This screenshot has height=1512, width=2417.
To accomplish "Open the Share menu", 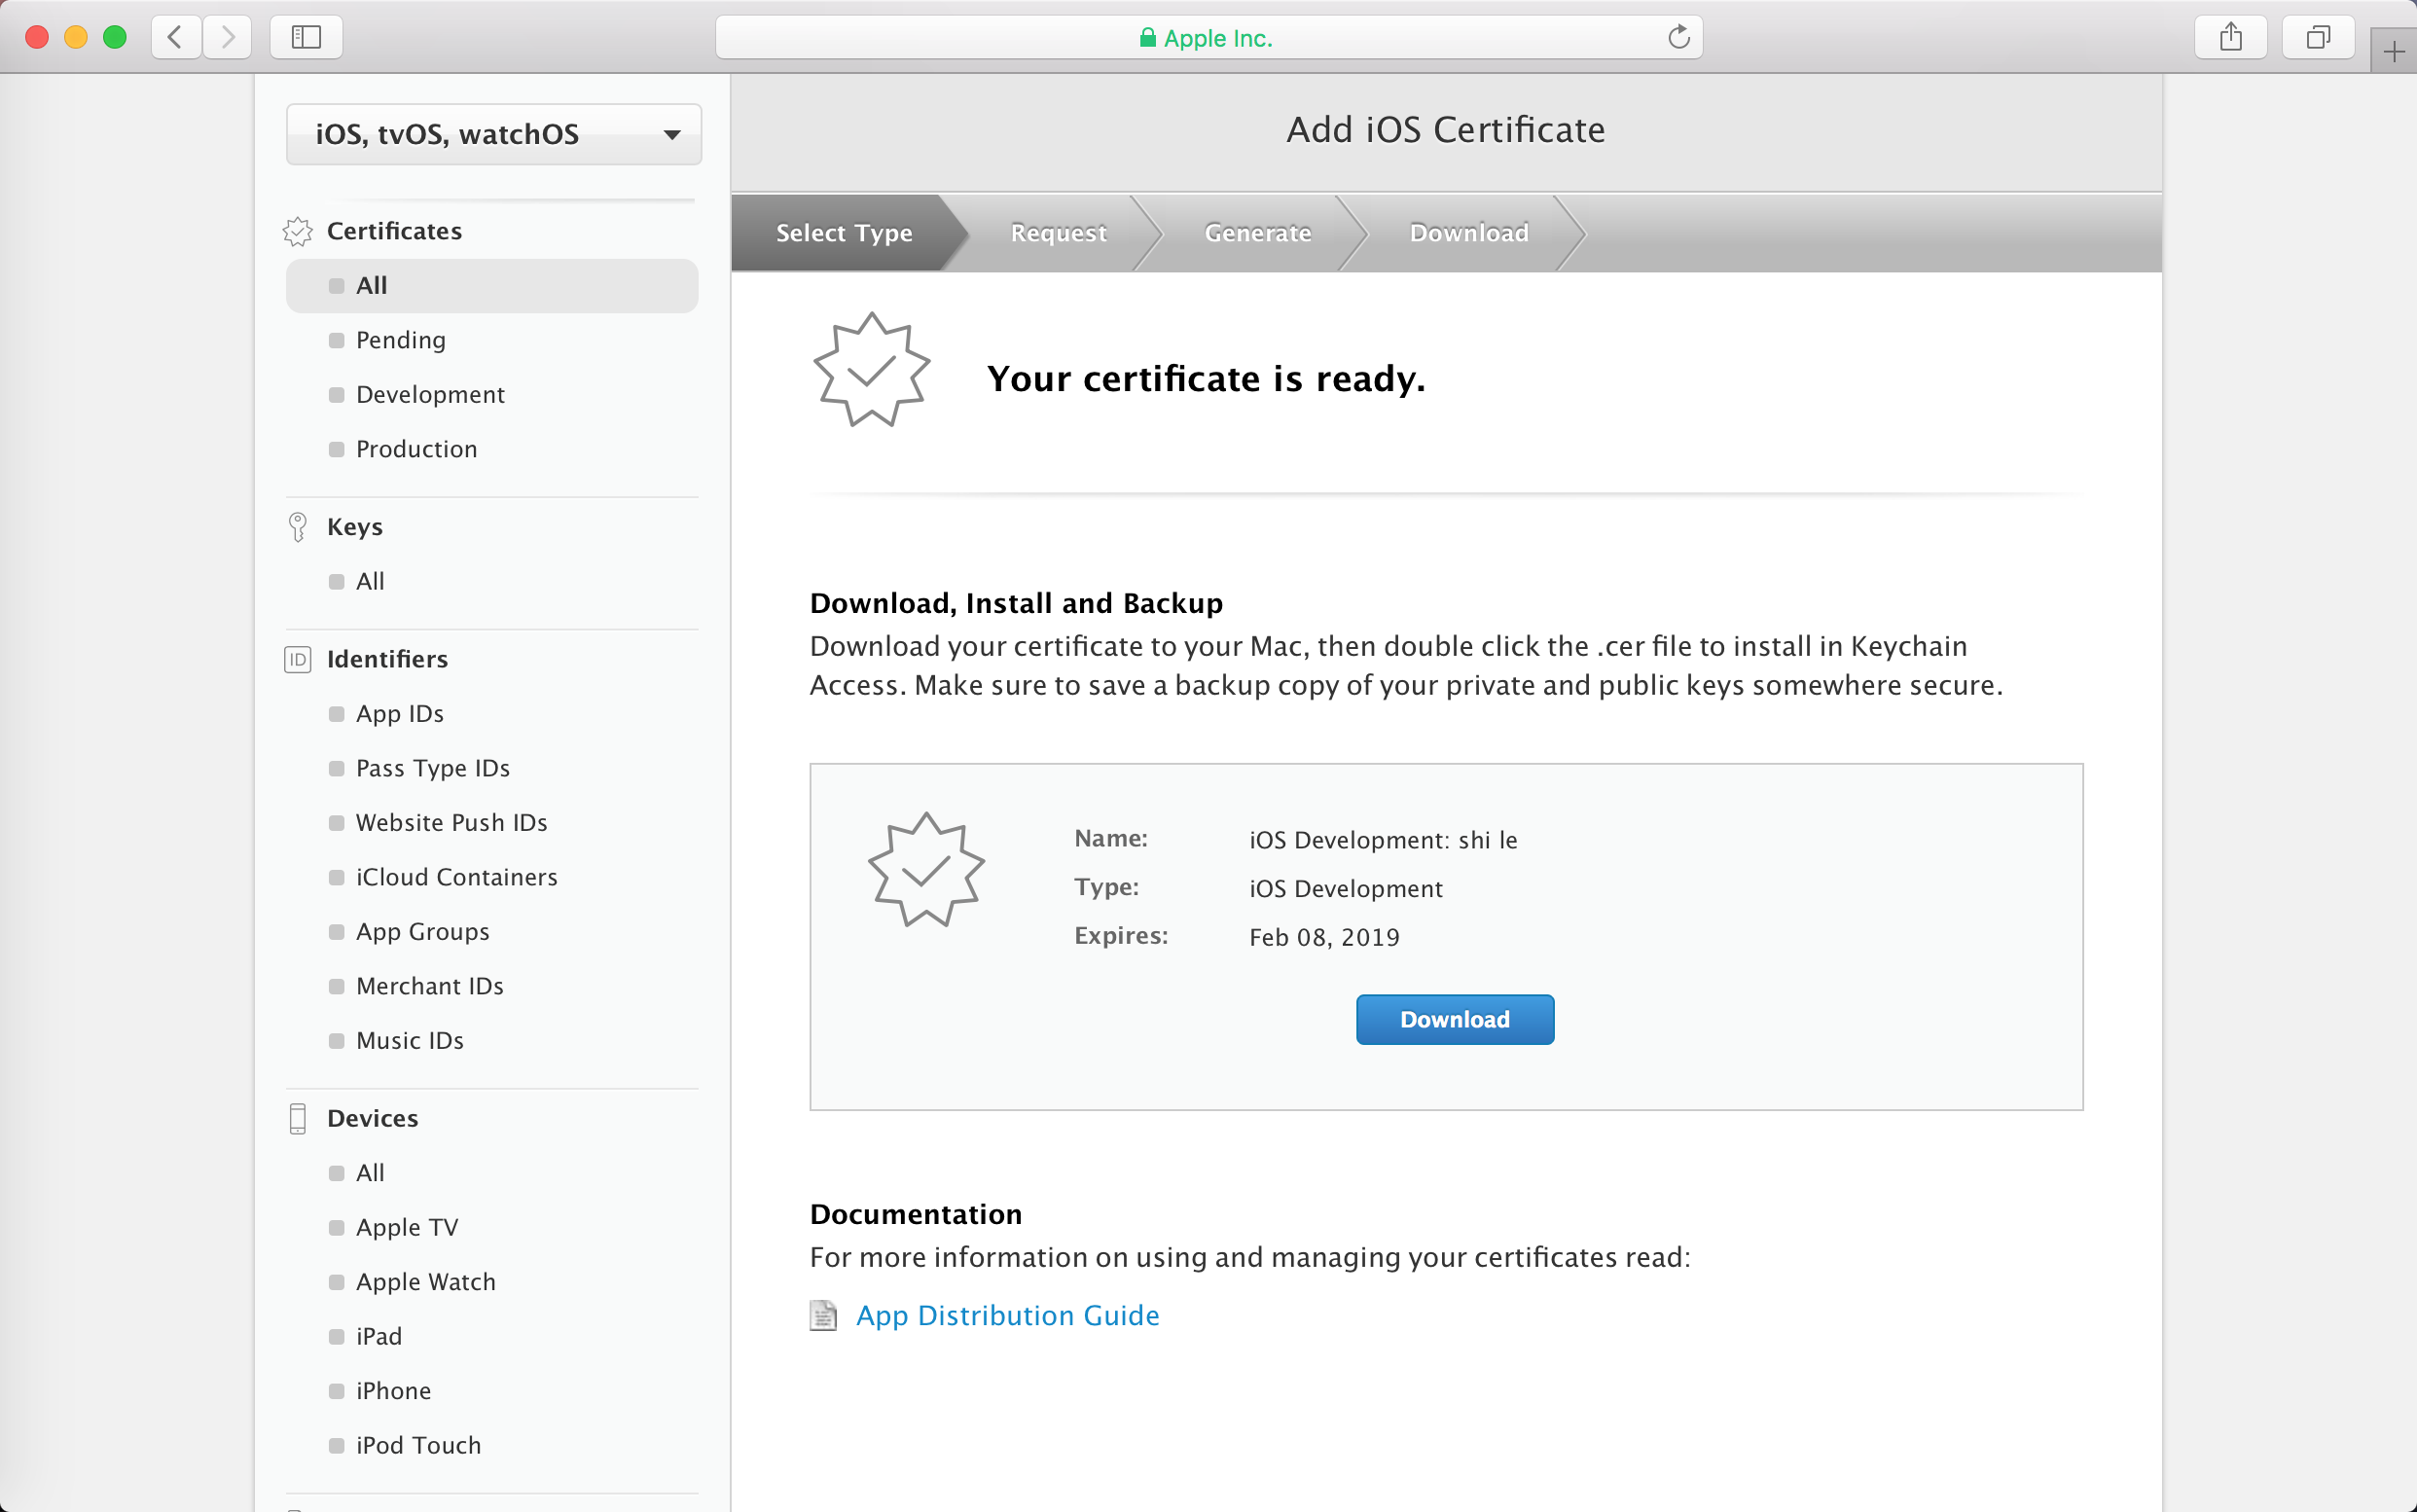I will point(2230,38).
